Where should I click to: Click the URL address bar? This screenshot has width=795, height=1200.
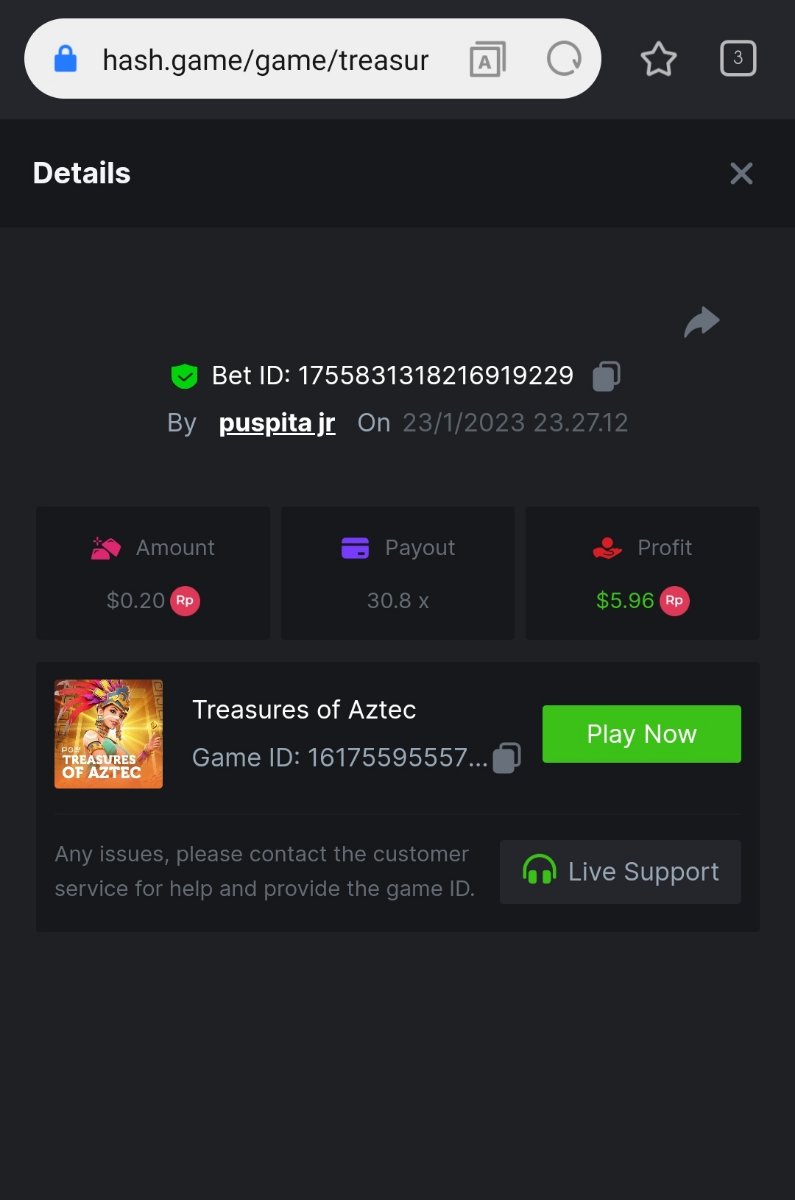(x=265, y=60)
